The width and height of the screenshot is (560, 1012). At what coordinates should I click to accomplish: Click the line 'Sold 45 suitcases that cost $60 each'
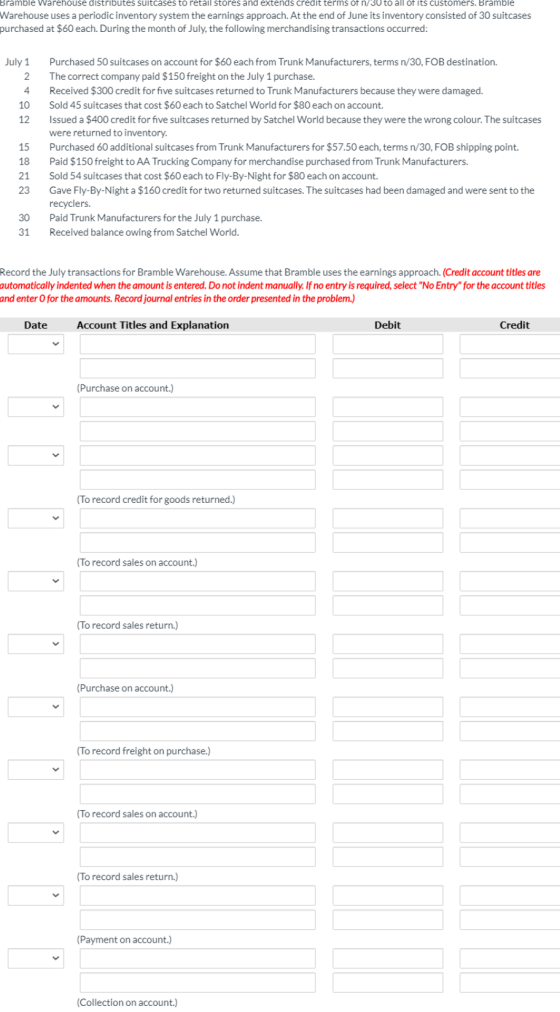click(217, 105)
